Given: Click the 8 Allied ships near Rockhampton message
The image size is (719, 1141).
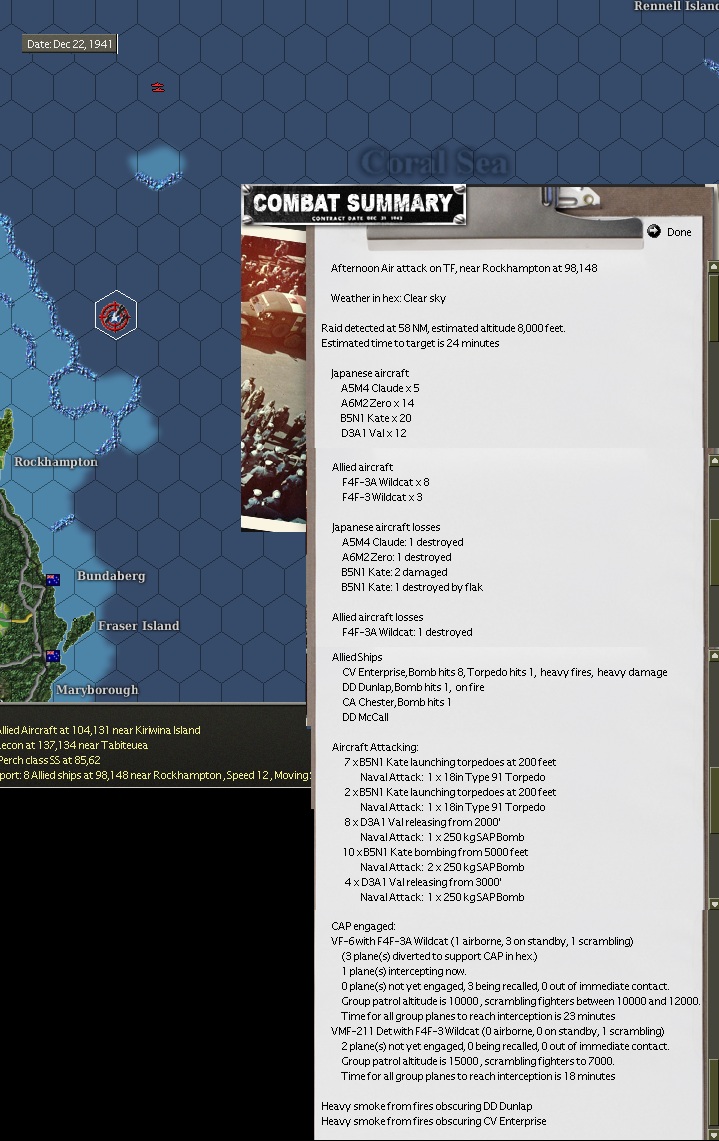Looking at the screenshot, I should tap(155, 775).
